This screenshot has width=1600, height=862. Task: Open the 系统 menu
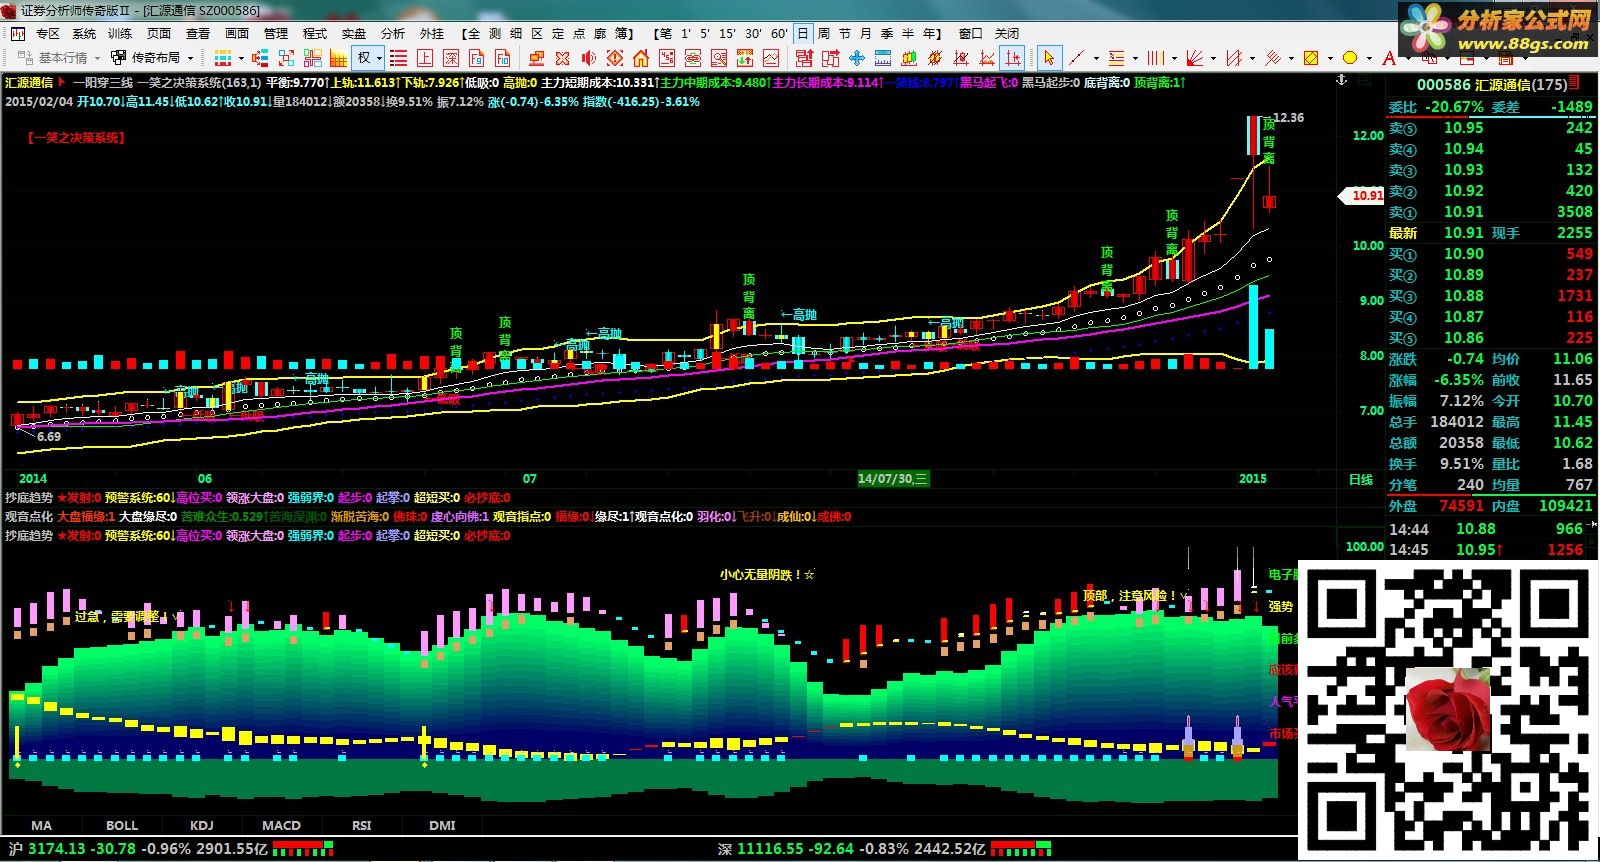tap(84, 33)
